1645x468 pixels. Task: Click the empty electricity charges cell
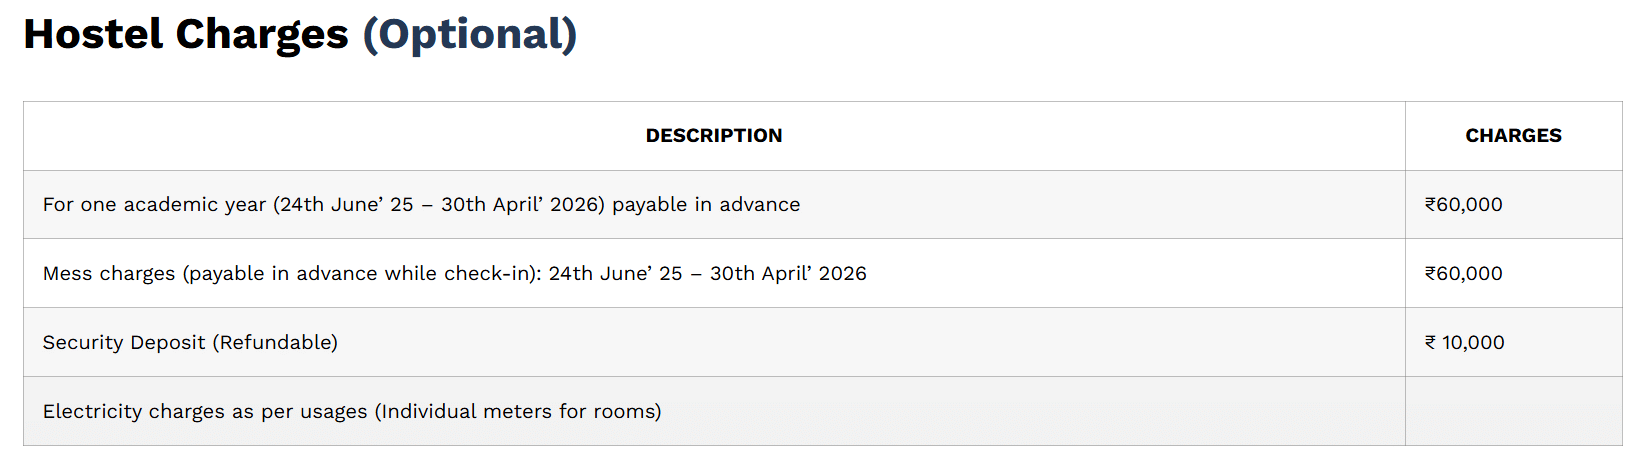[x=1513, y=412]
